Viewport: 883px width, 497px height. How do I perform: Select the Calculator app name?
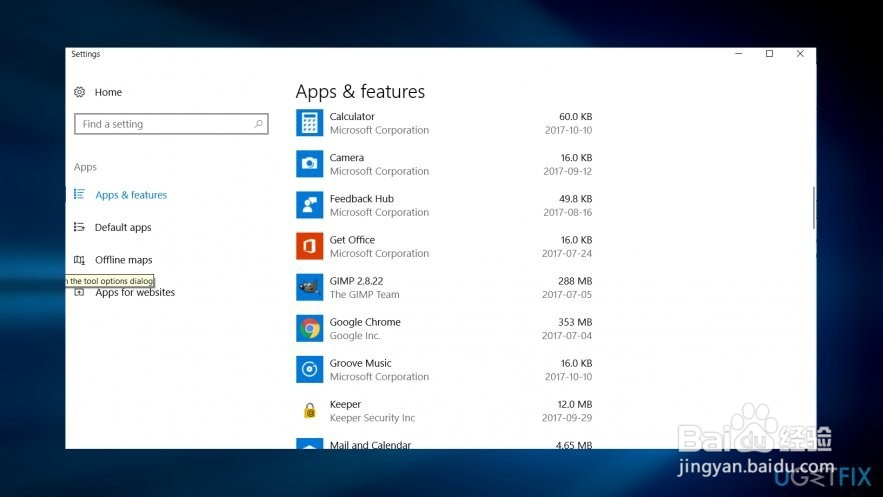[352, 117]
